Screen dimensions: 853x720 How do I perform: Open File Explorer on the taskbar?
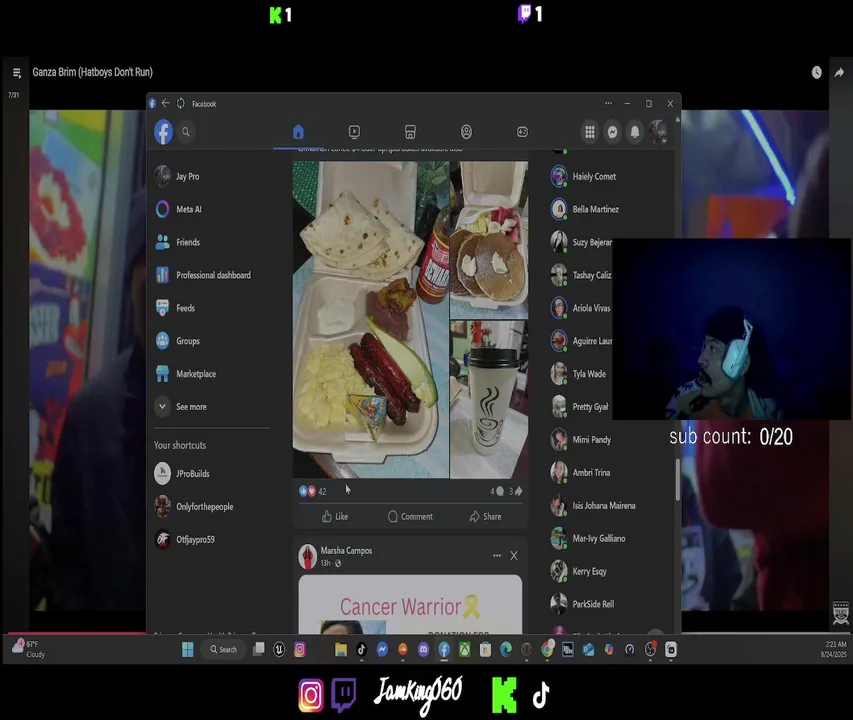(341, 649)
